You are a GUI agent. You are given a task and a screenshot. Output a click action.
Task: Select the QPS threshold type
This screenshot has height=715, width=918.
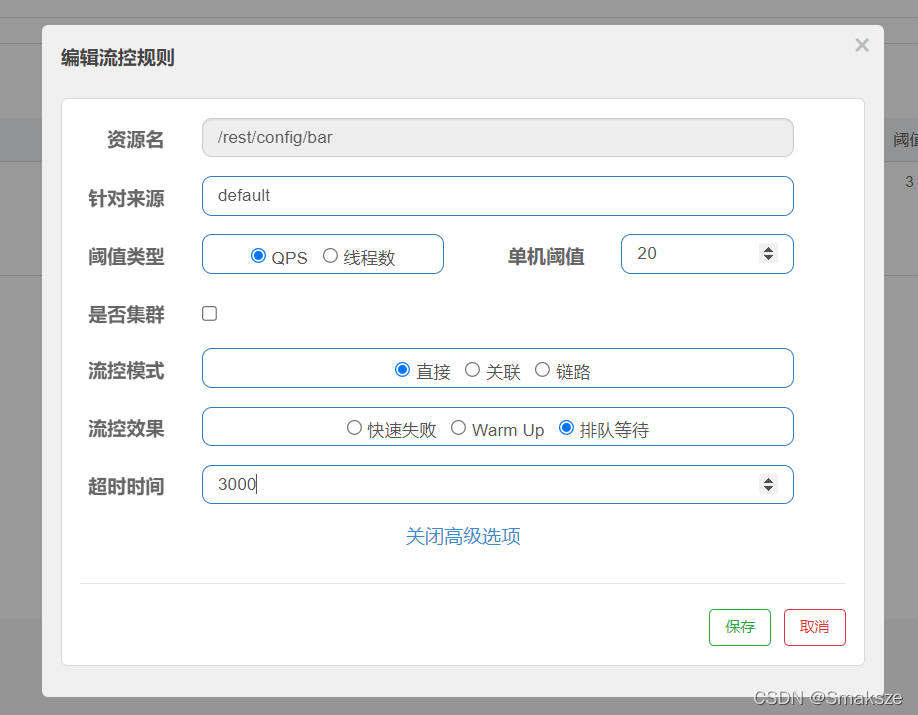pyautogui.click(x=258, y=257)
